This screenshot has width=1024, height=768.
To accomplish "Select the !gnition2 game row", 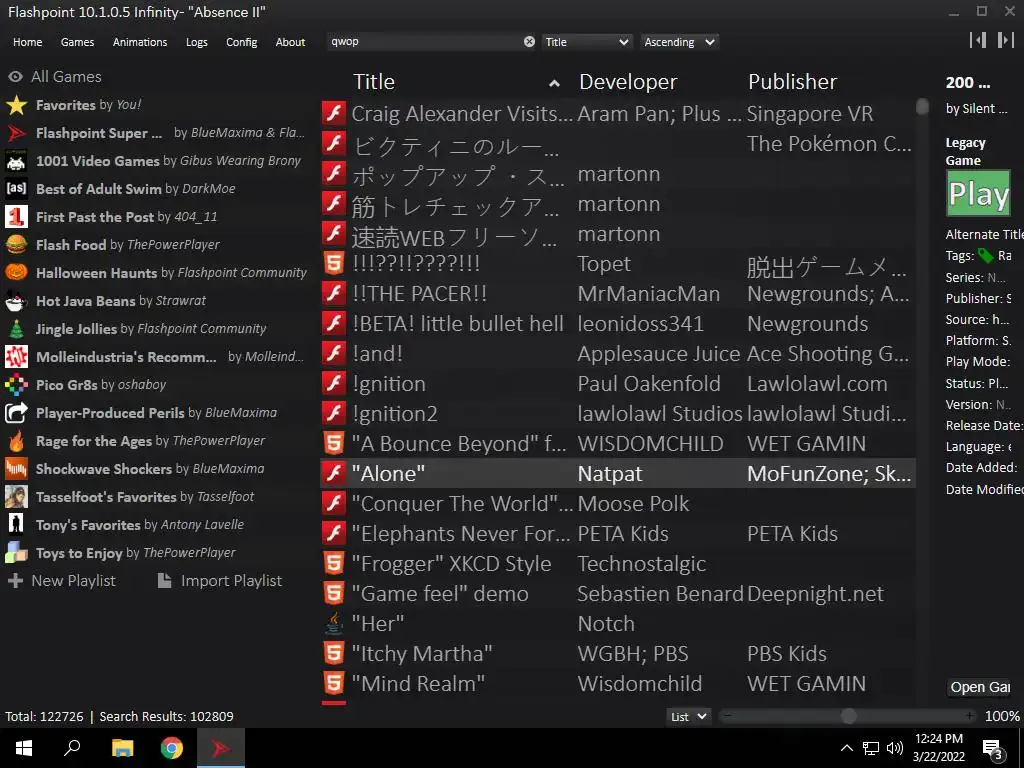I will 618,414.
